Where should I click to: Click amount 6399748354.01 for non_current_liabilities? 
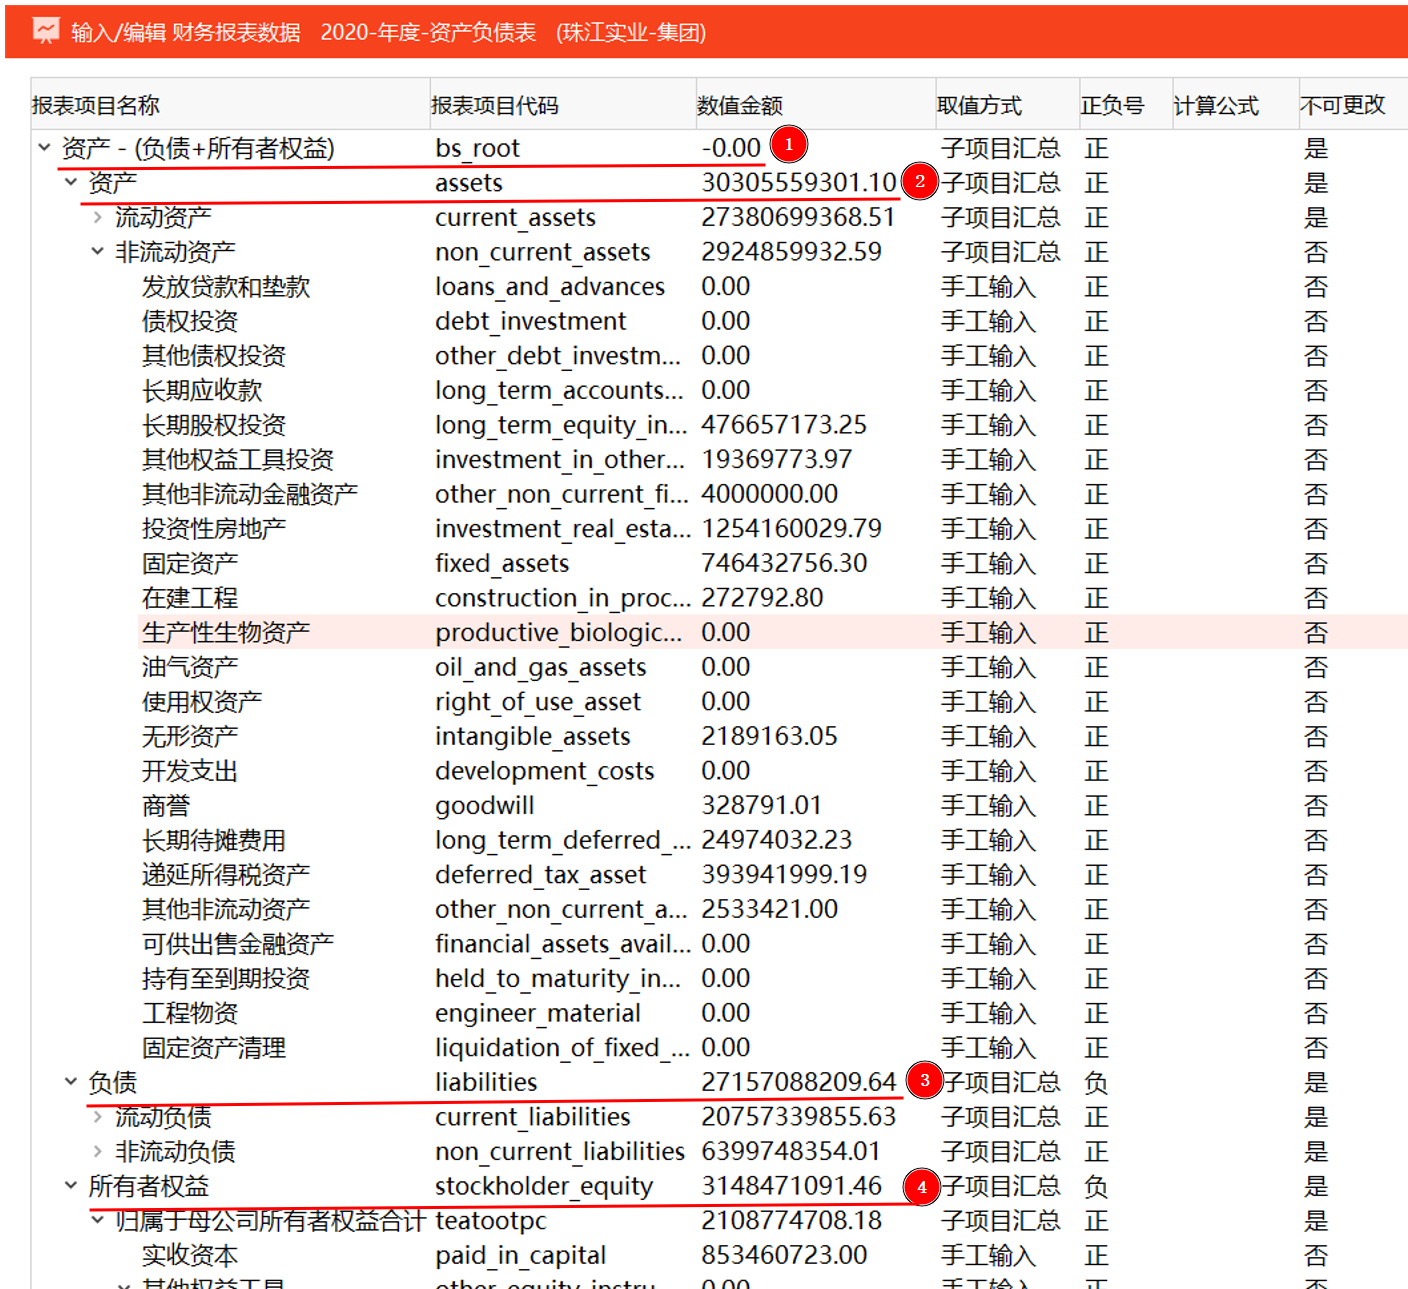(x=791, y=1151)
